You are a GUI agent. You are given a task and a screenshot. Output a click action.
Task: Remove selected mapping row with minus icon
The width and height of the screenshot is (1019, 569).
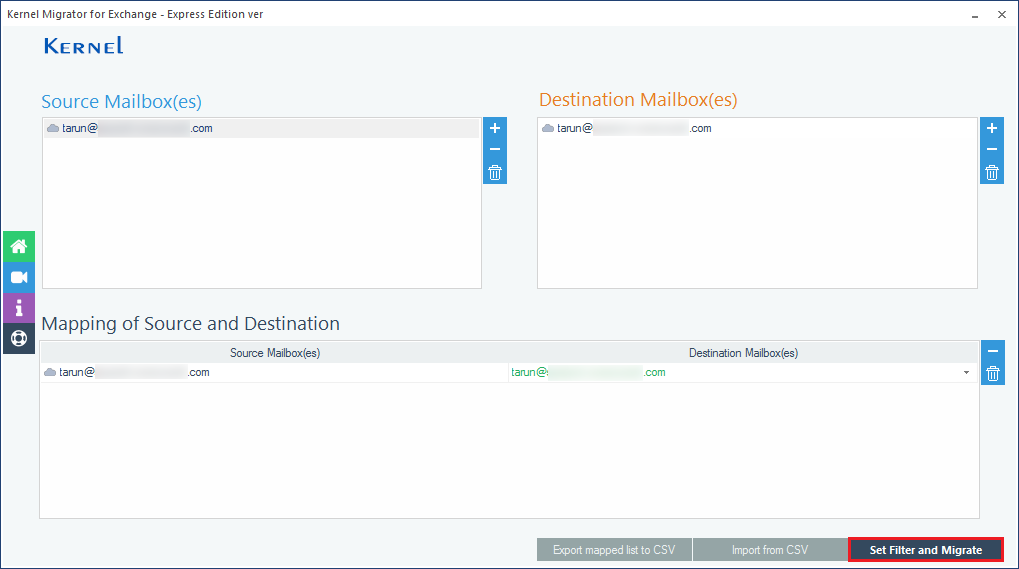pos(992,351)
